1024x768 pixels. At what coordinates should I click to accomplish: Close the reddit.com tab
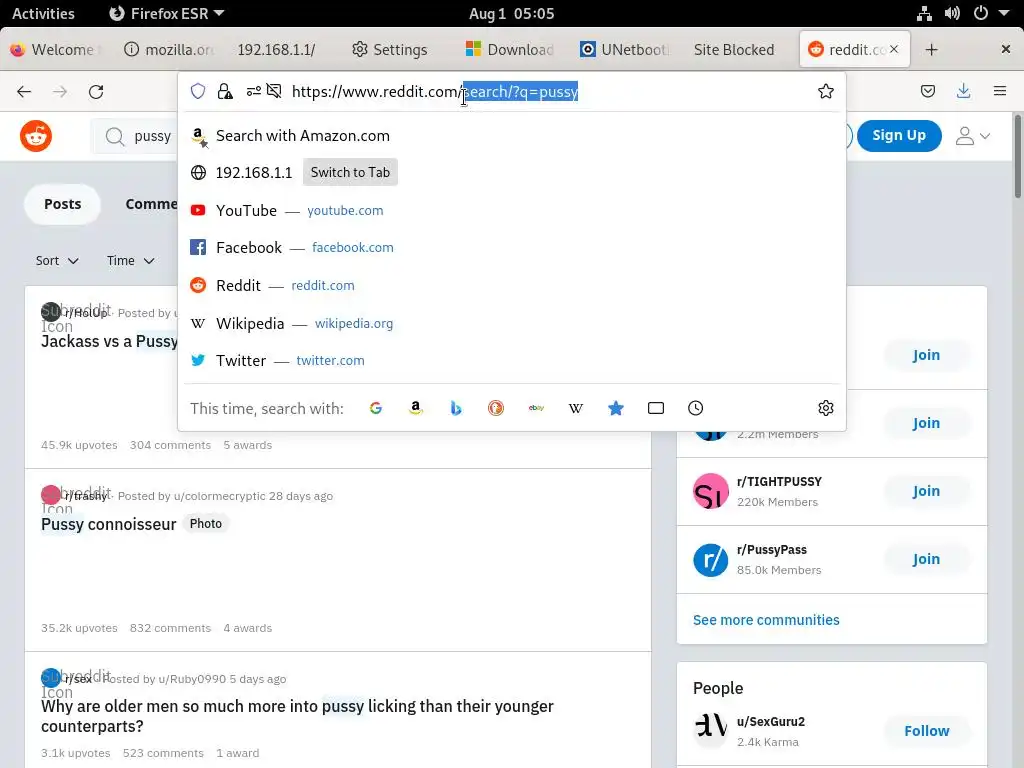tap(894, 49)
